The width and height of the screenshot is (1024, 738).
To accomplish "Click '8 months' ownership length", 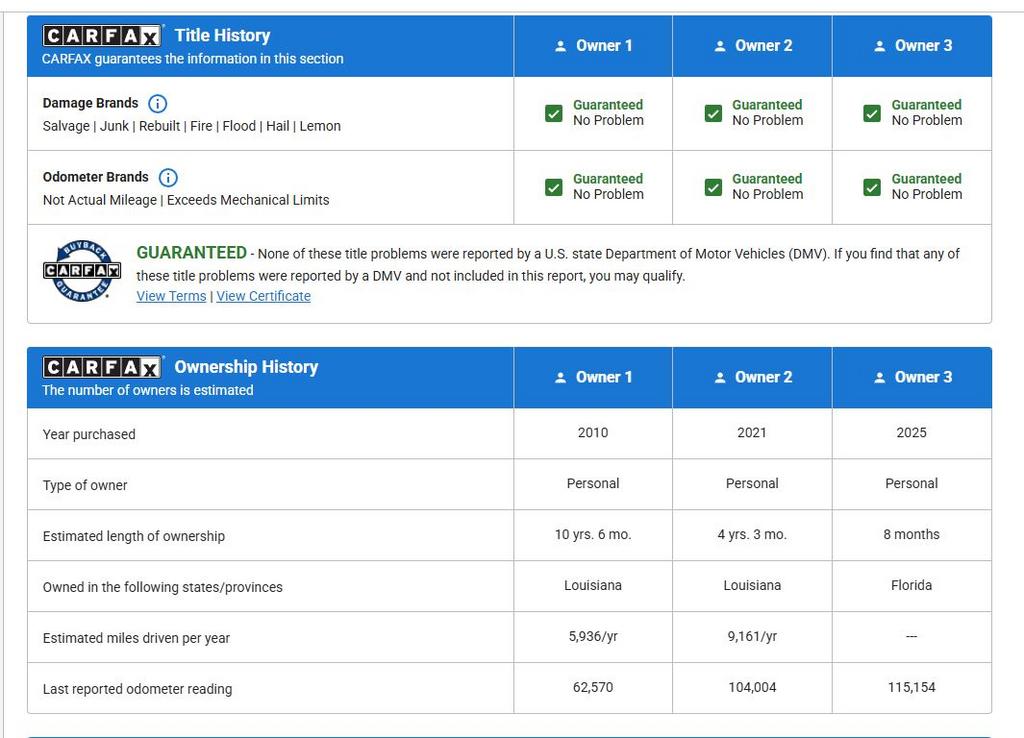I will (x=911, y=534).
